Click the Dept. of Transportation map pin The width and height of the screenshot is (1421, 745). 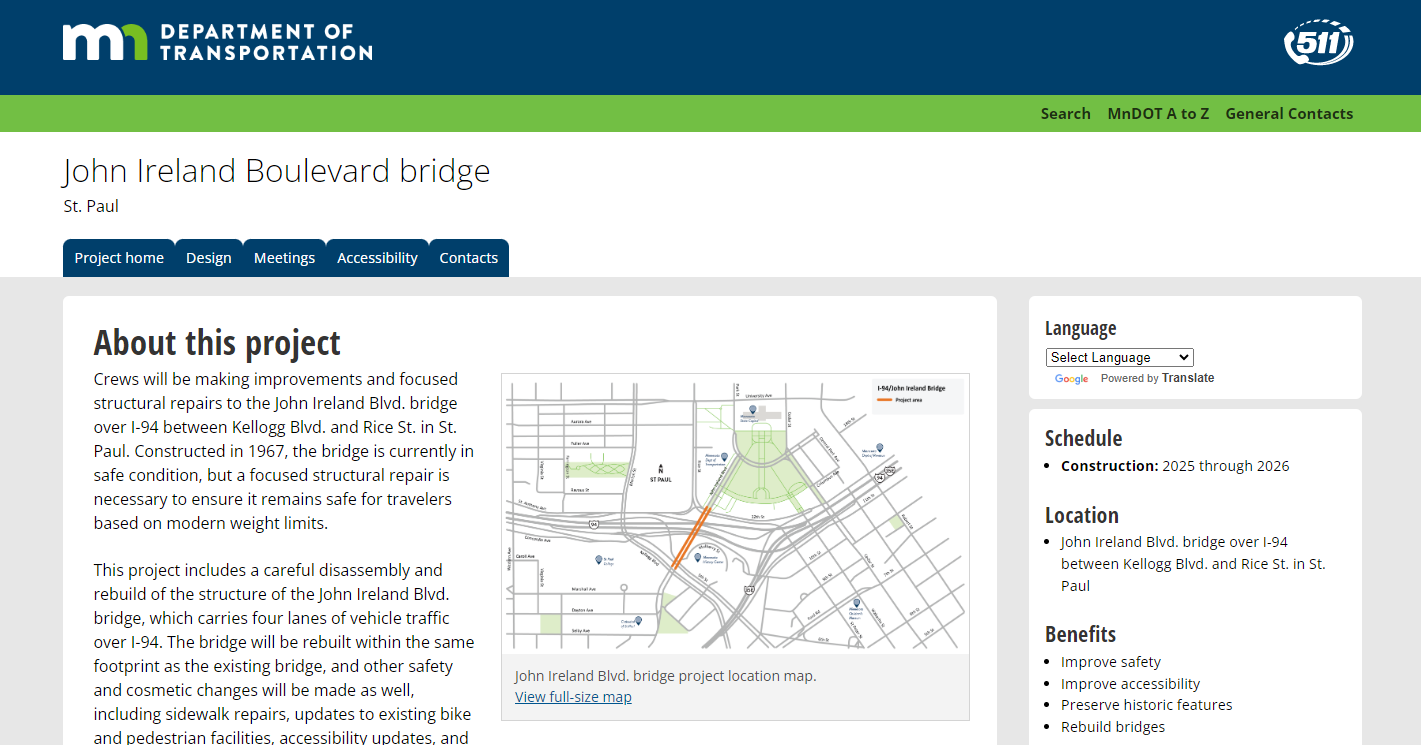tap(725, 455)
